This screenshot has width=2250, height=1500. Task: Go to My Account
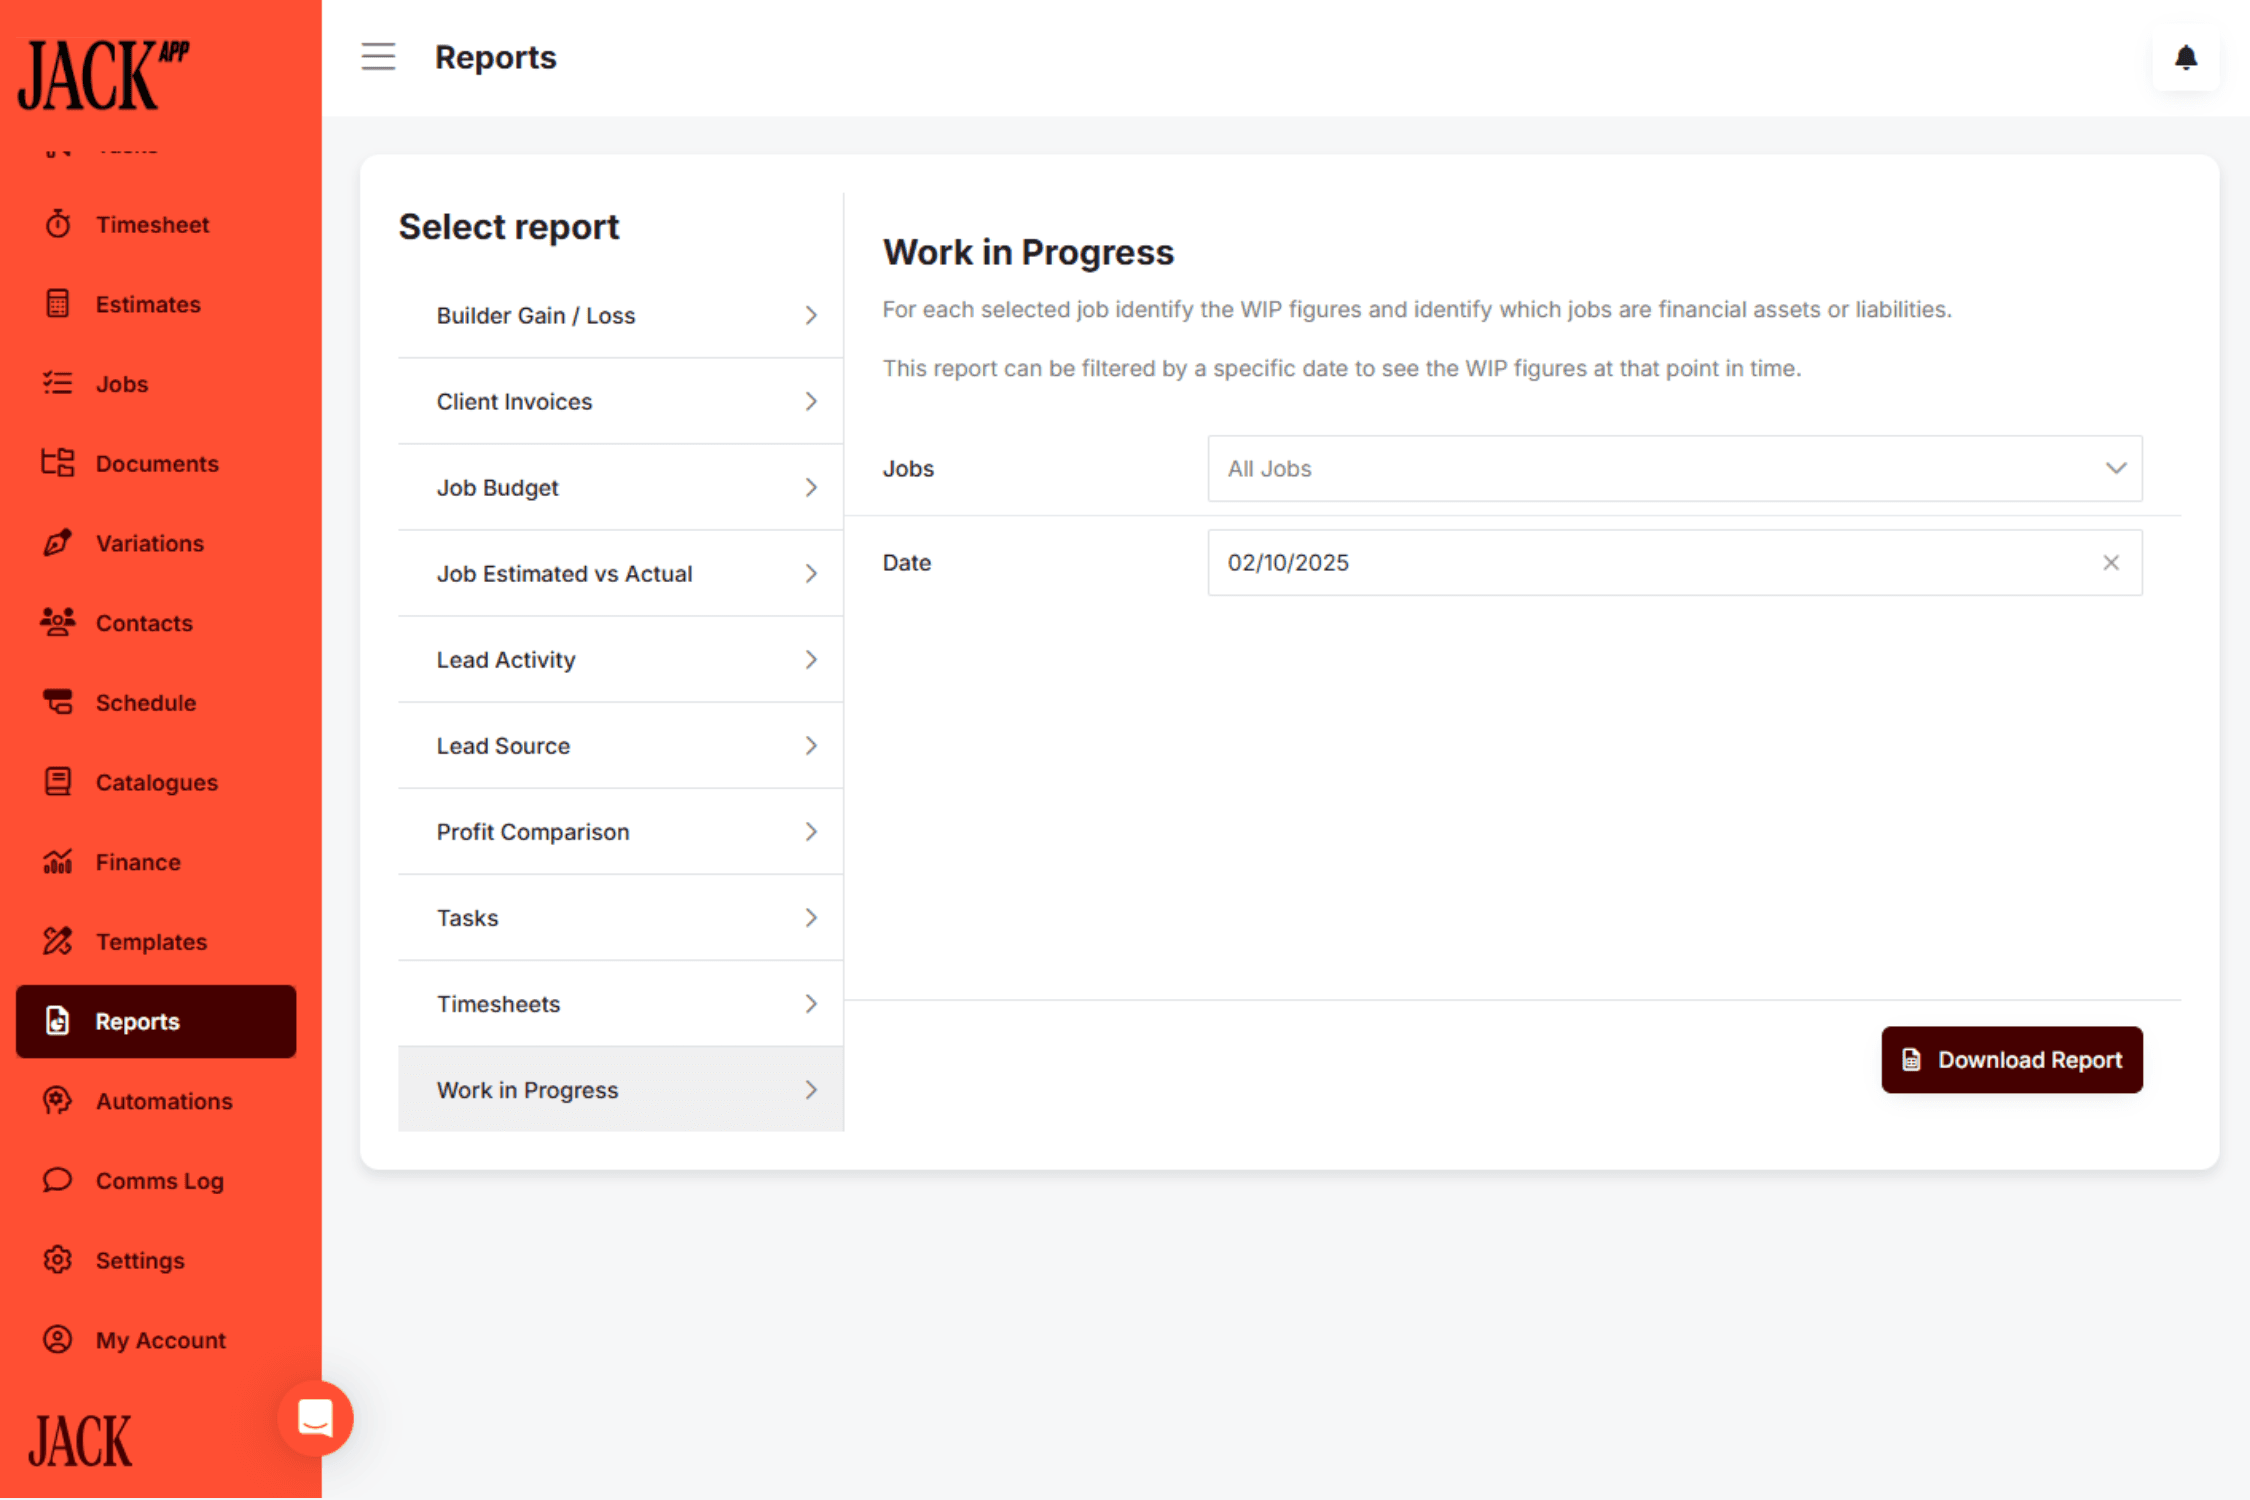click(x=160, y=1340)
